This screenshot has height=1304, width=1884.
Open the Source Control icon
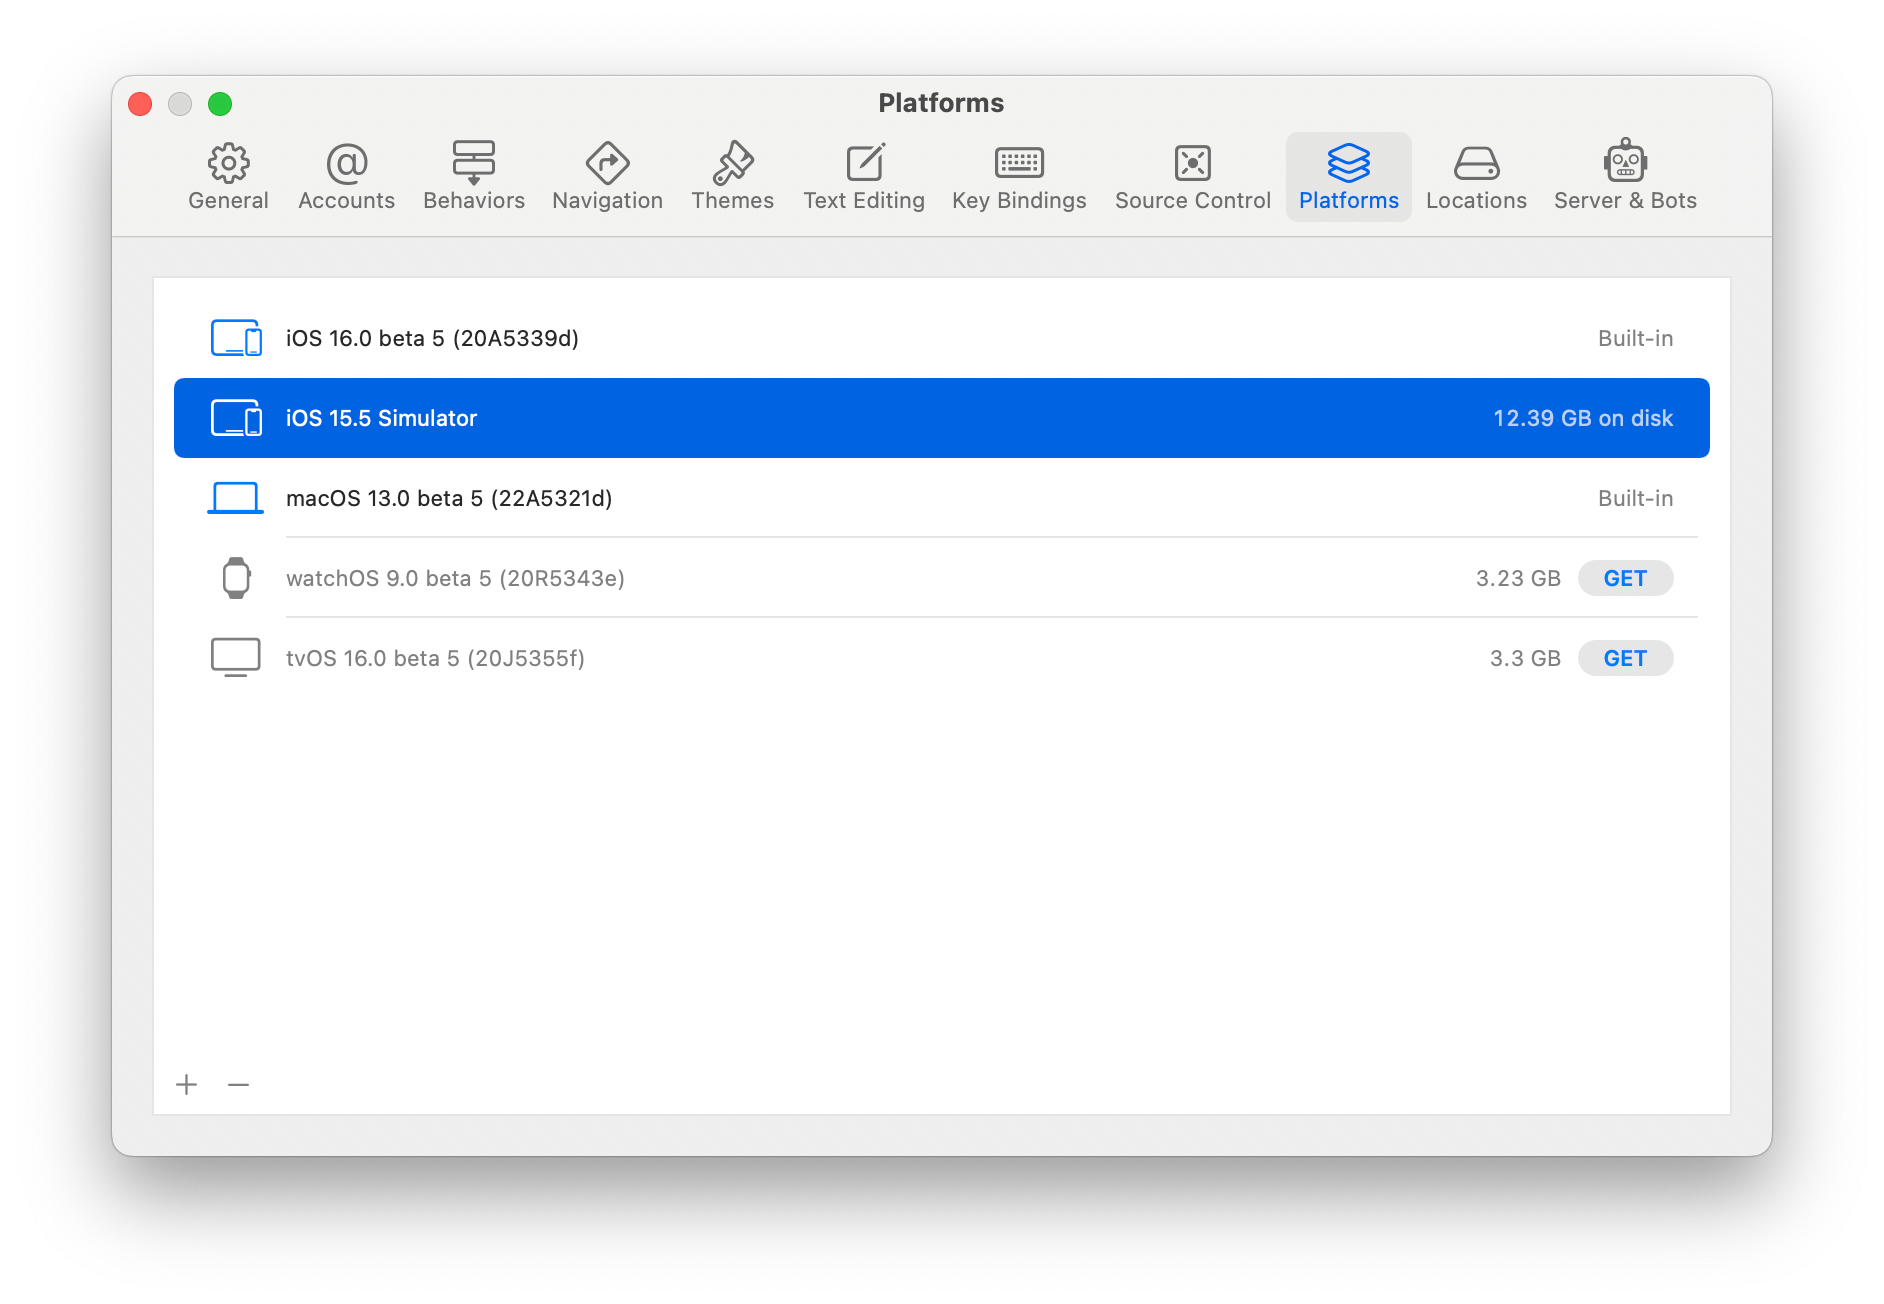point(1193,163)
